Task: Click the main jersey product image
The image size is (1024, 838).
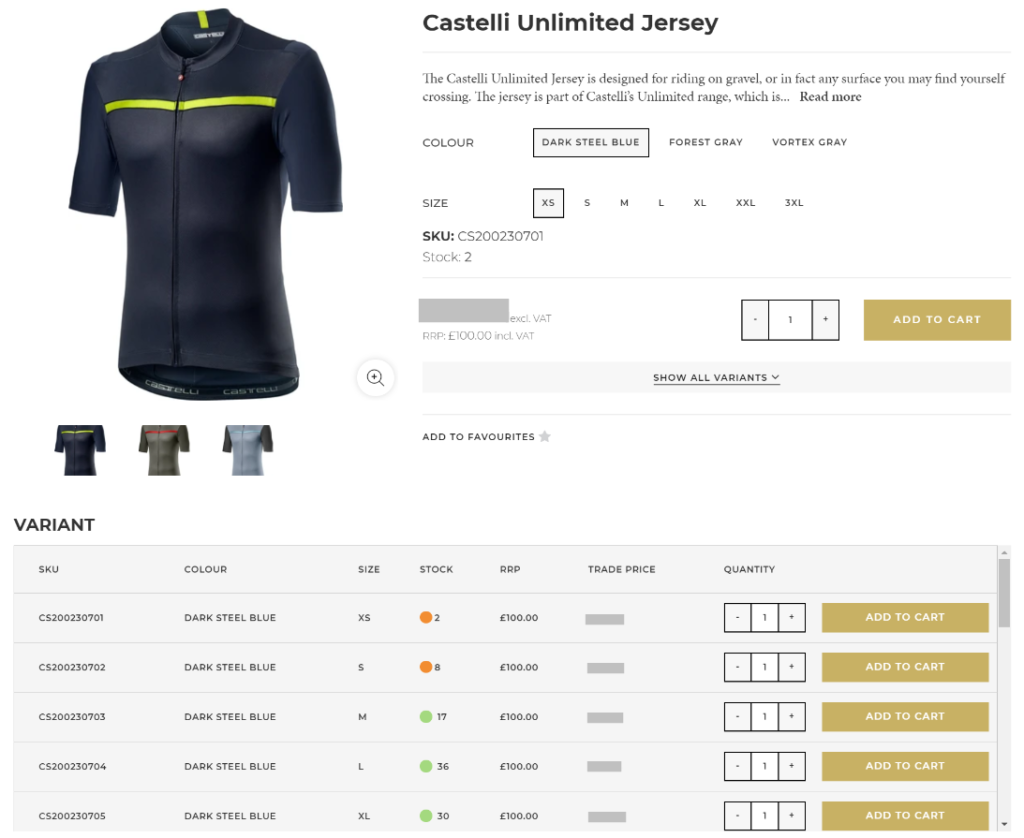Action: coord(205,204)
